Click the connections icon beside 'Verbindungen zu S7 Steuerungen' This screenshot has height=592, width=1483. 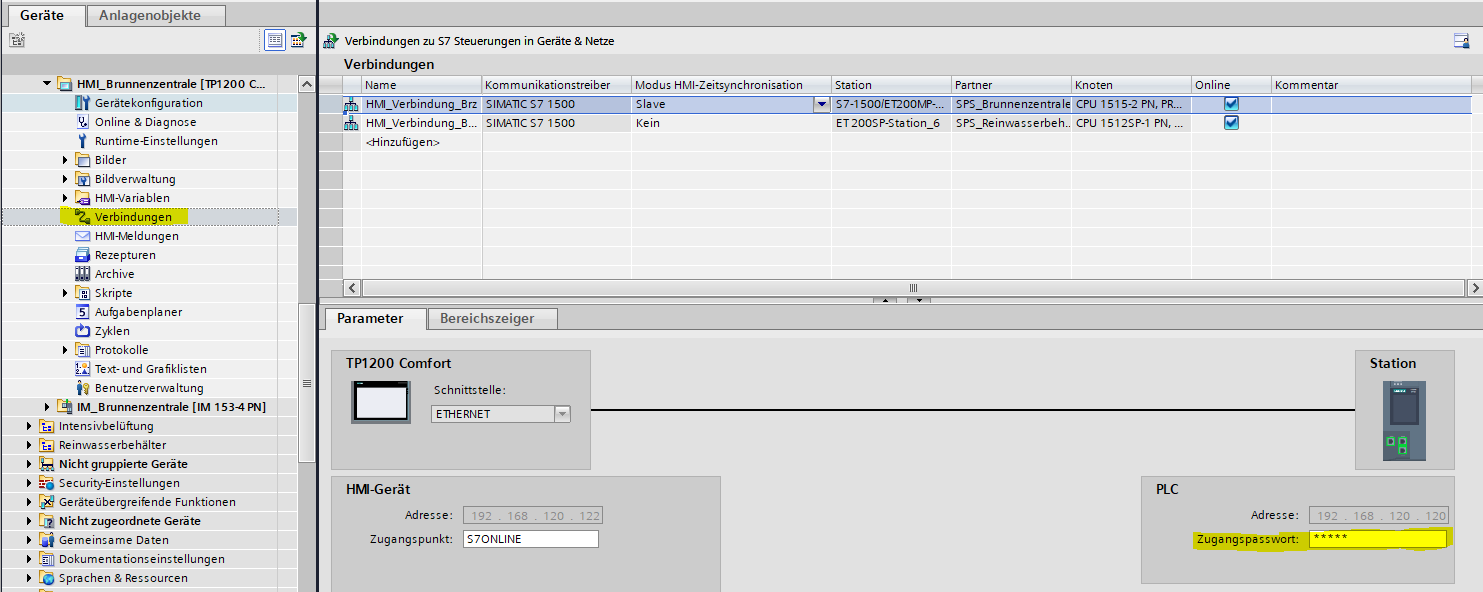[330, 41]
